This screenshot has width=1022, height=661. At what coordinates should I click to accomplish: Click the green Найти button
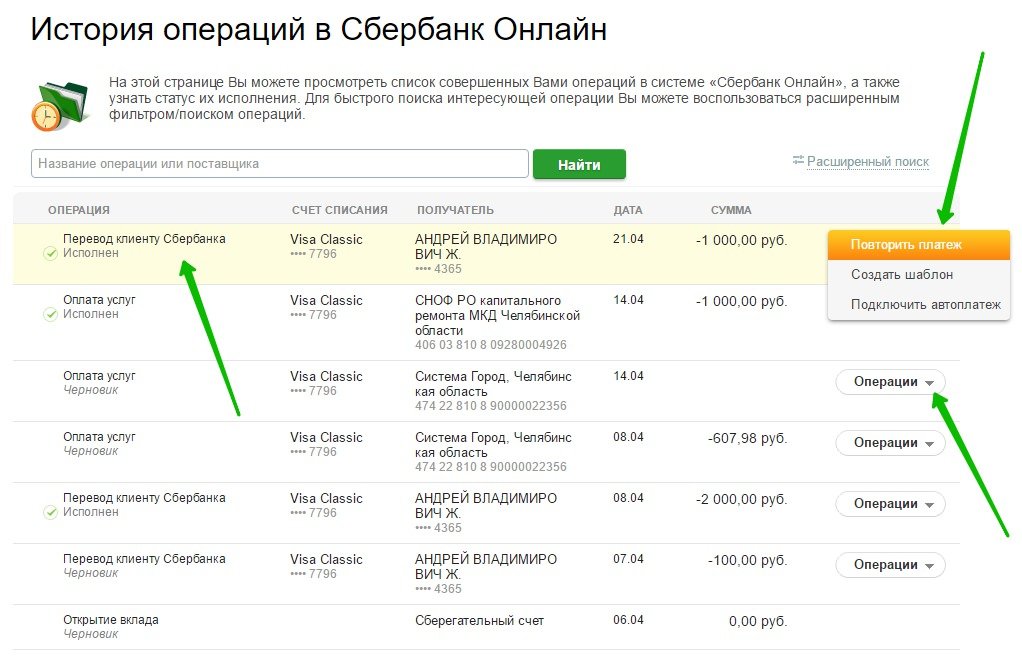(x=579, y=164)
